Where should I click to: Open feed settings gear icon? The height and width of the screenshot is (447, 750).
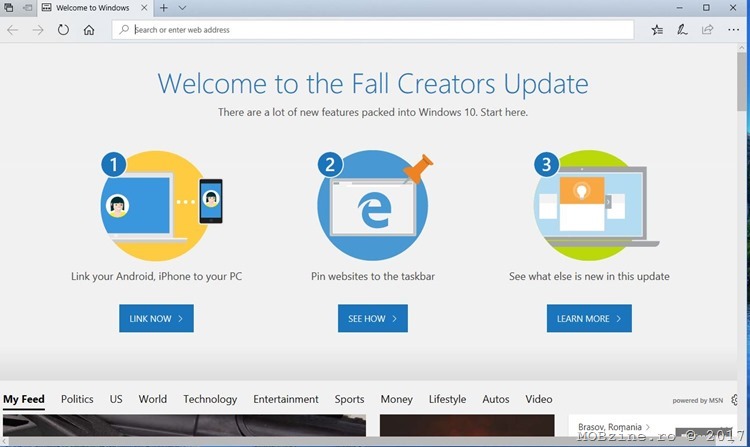tap(734, 400)
